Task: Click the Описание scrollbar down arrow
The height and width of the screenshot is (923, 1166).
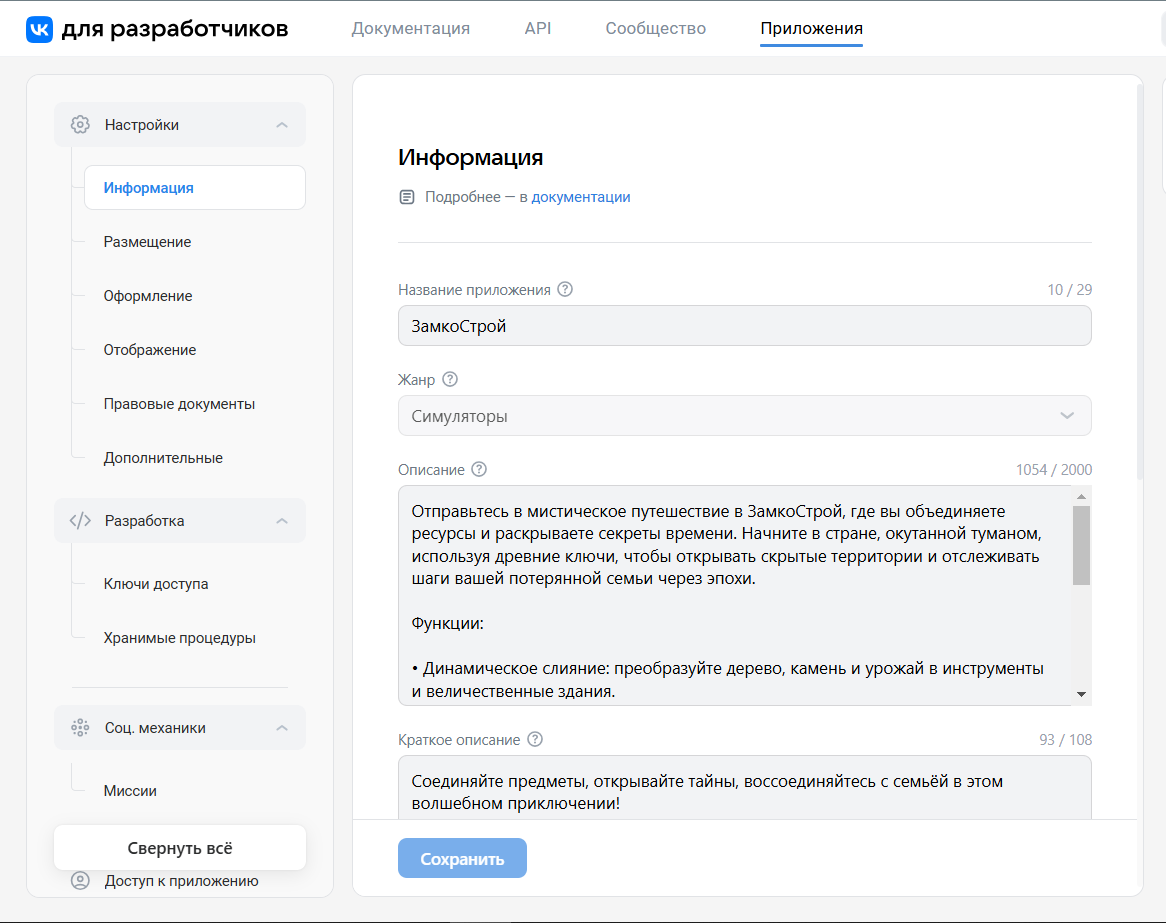Action: tap(1081, 694)
